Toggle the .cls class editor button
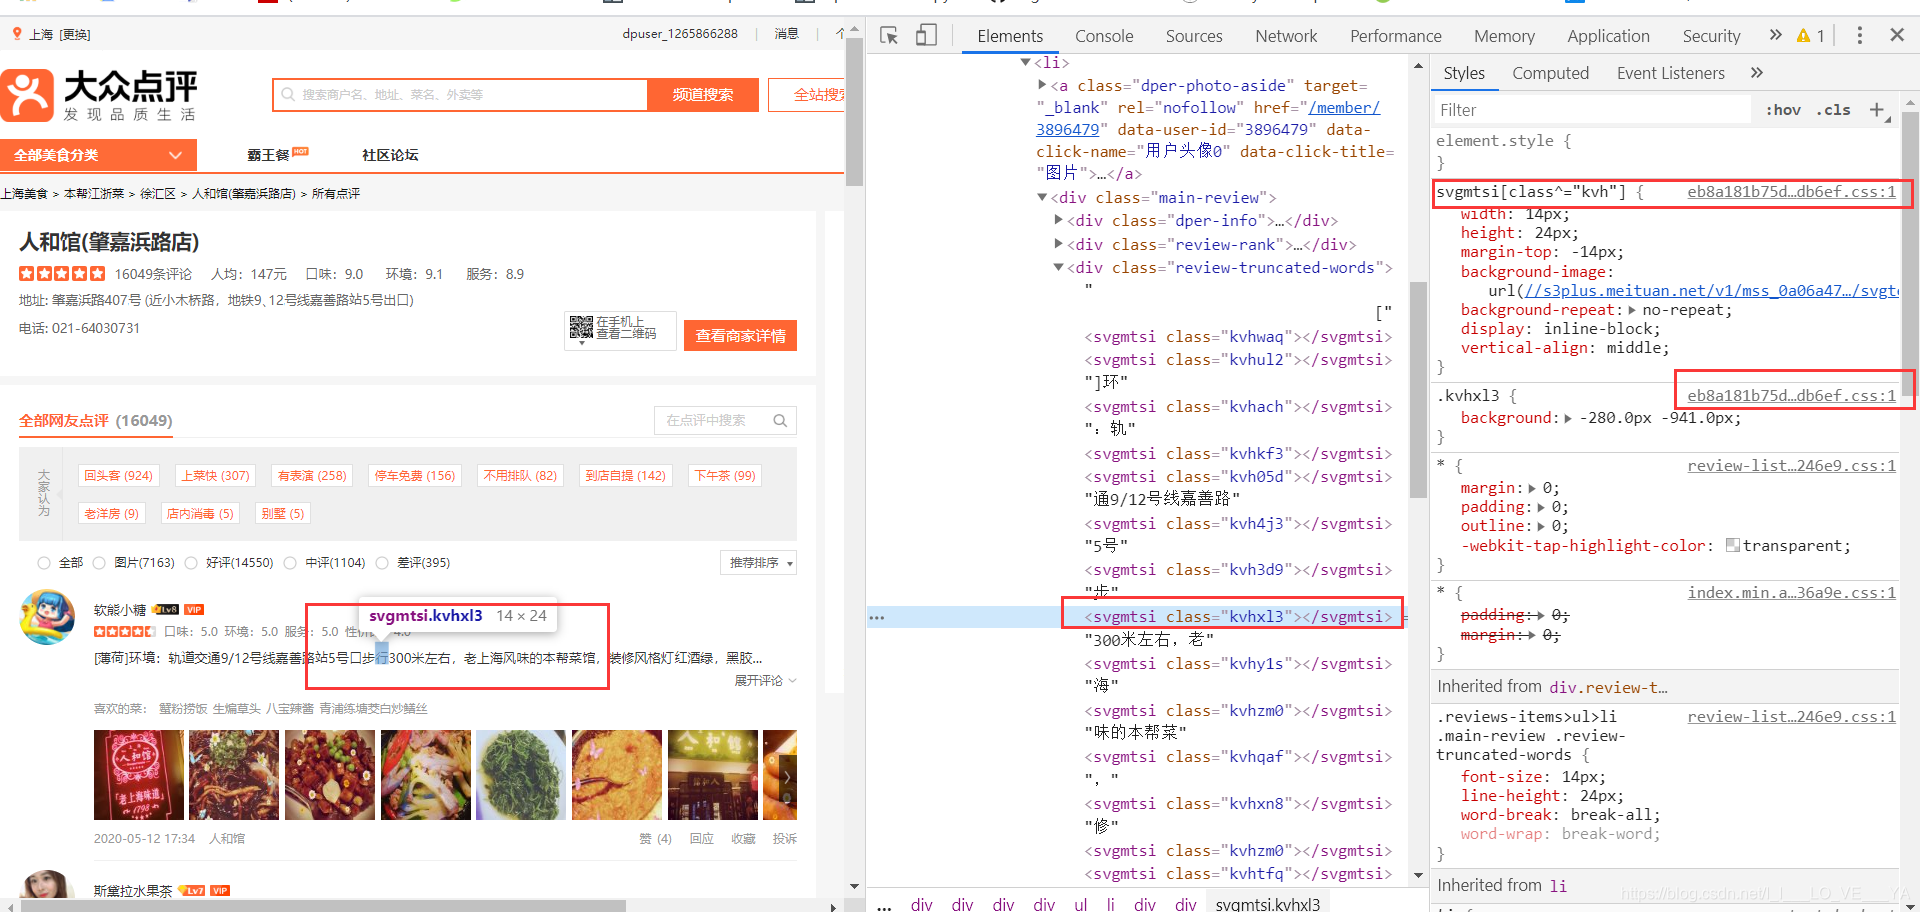 pyautogui.click(x=1833, y=110)
